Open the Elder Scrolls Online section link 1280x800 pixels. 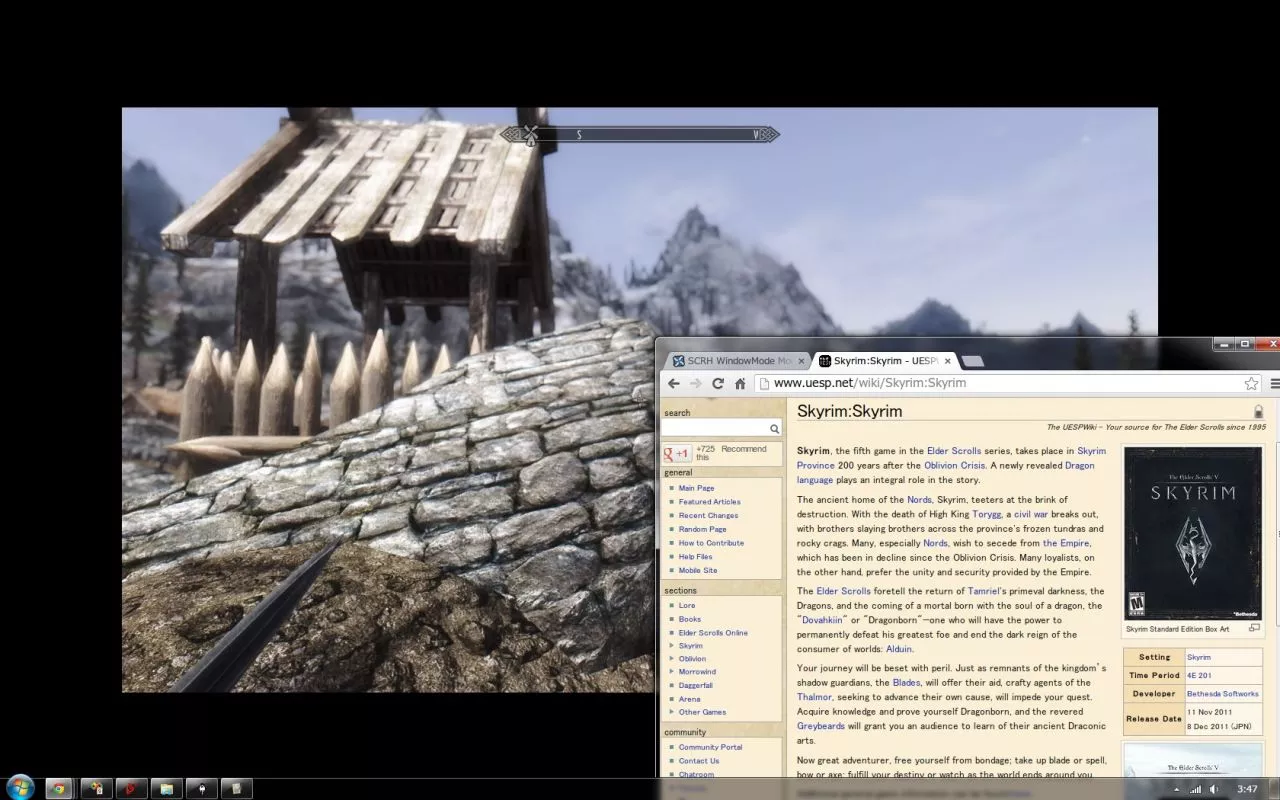click(x=713, y=632)
